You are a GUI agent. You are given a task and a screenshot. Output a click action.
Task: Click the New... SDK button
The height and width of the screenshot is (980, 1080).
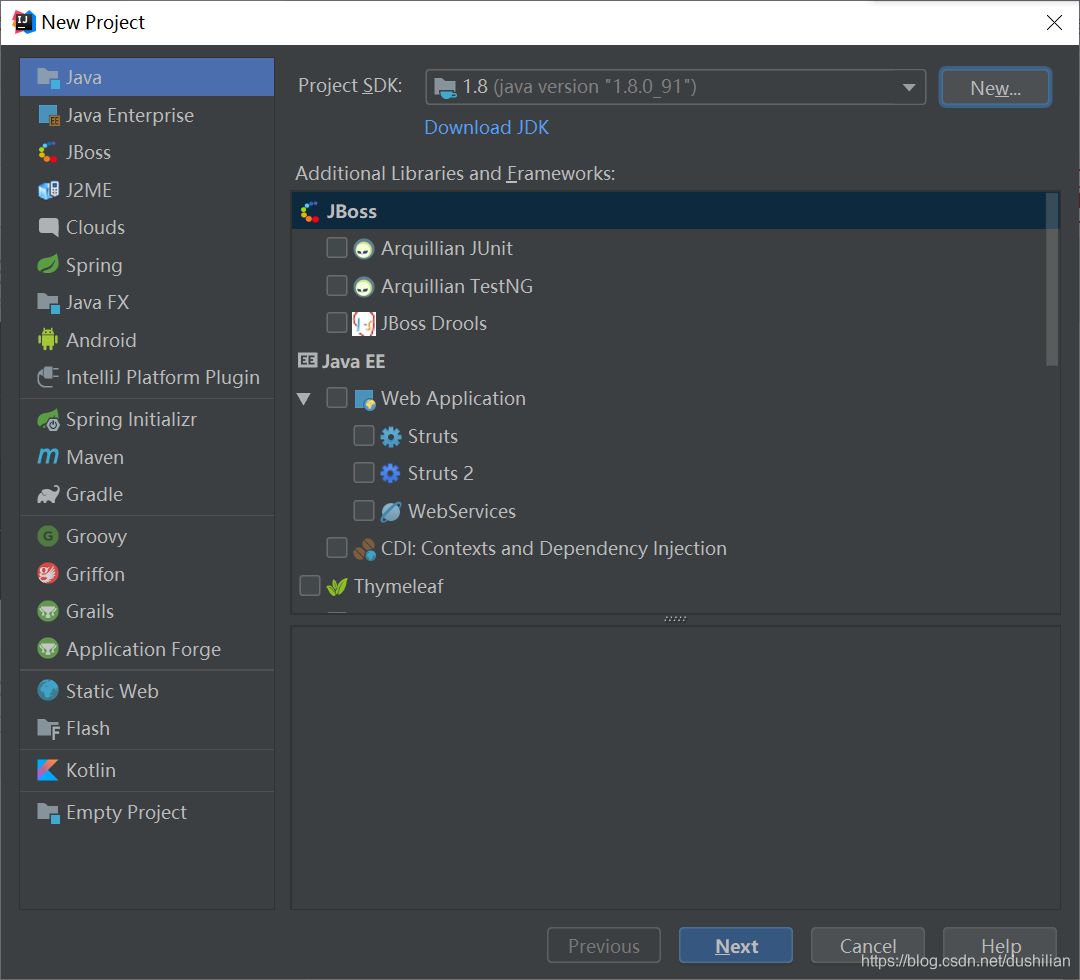click(x=995, y=87)
